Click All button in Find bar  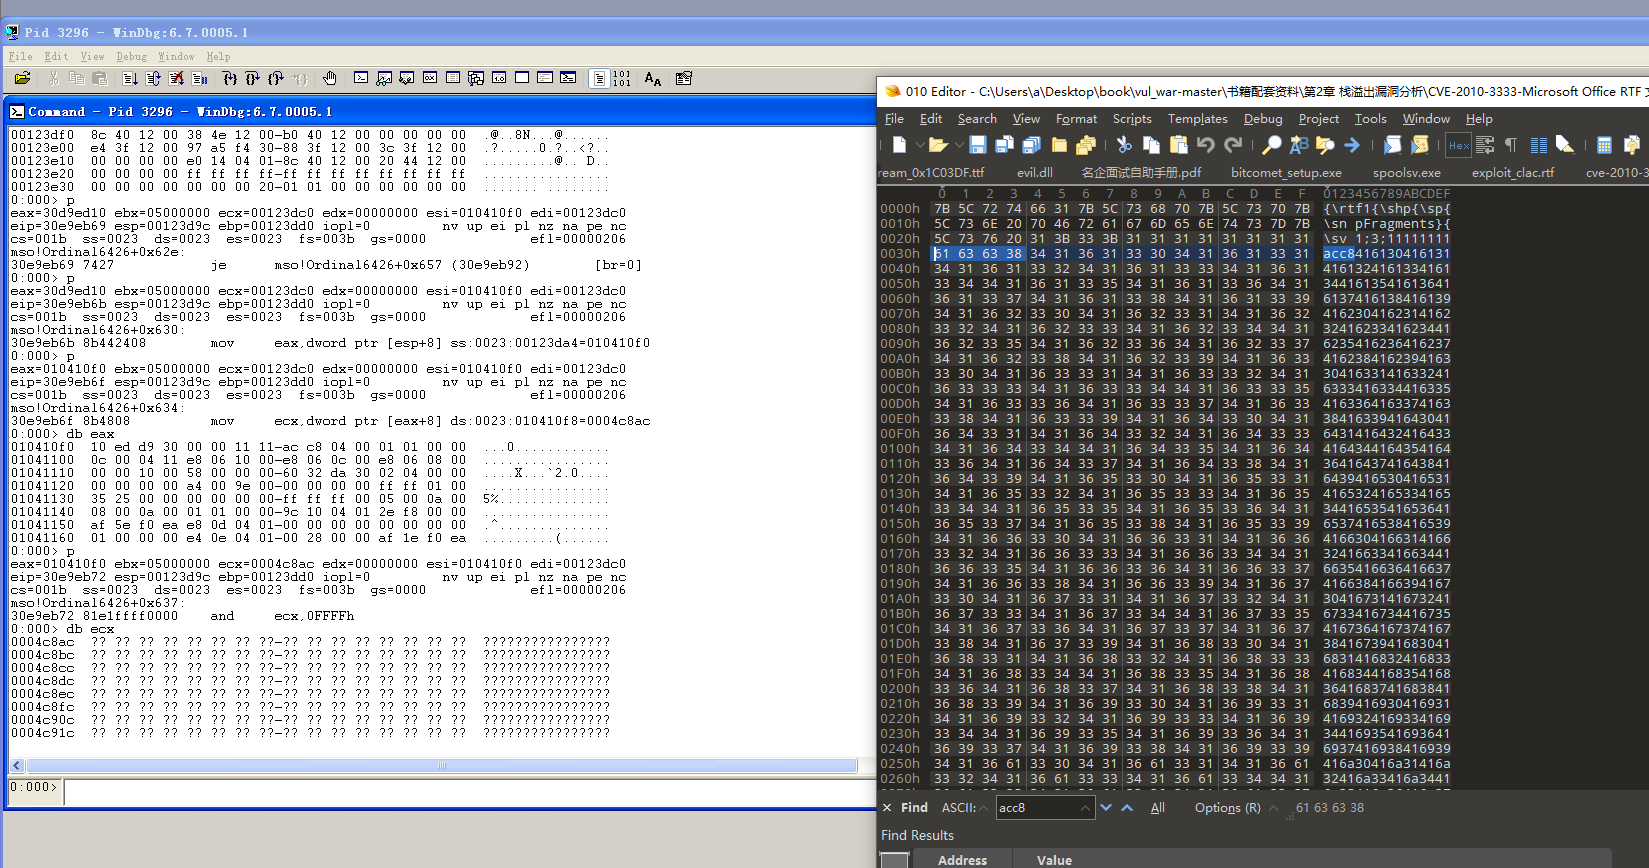tap(1157, 808)
